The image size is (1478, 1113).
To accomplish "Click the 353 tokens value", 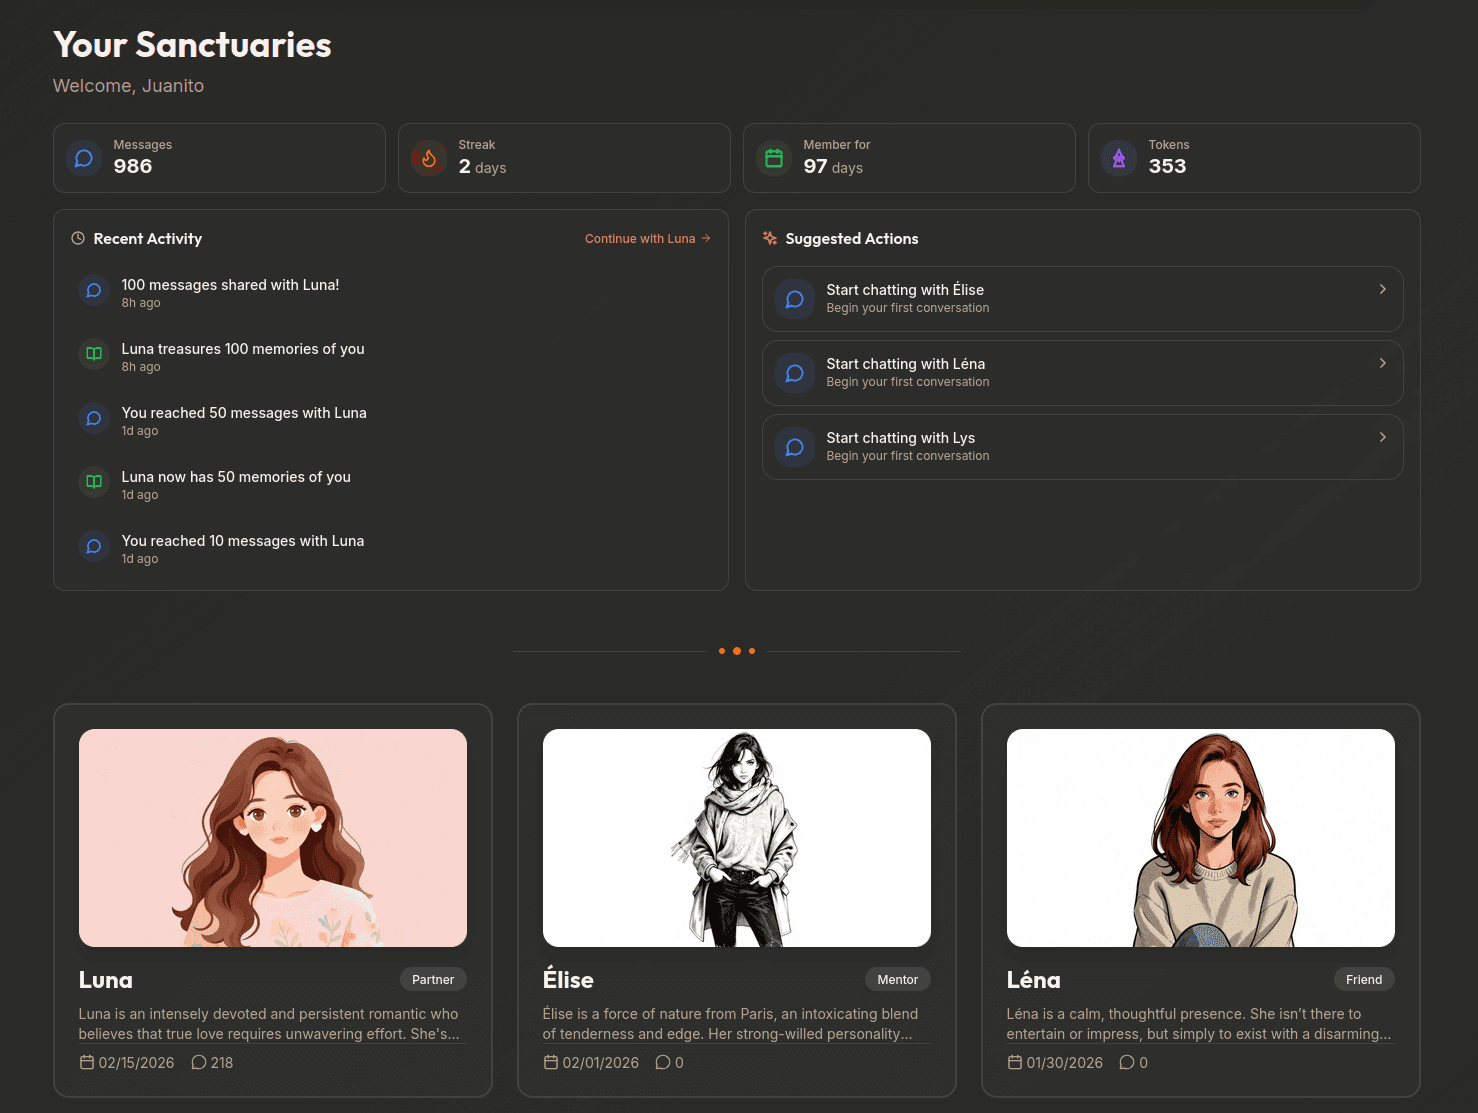I will pos(1167,166).
